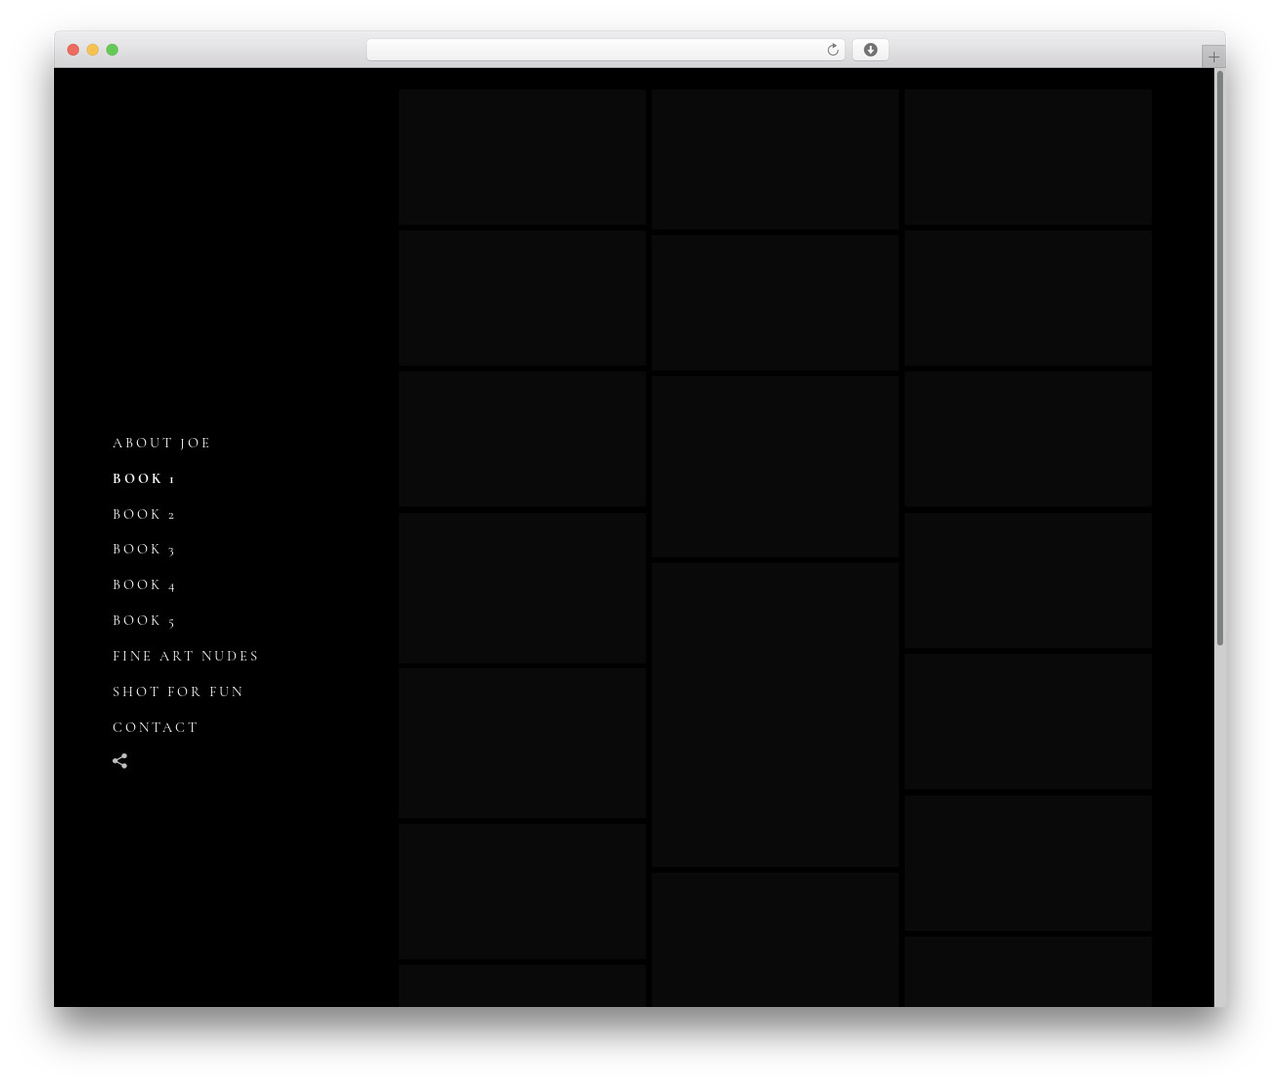This screenshot has height=1084, width=1280.
Task: Go to Shot For Fun gallery
Action: click(178, 692)
